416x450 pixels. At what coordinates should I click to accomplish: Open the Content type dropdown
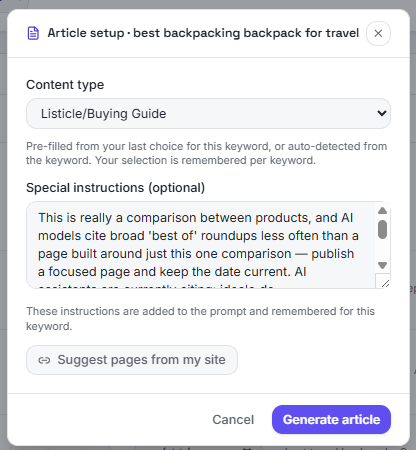pos(208,114)
